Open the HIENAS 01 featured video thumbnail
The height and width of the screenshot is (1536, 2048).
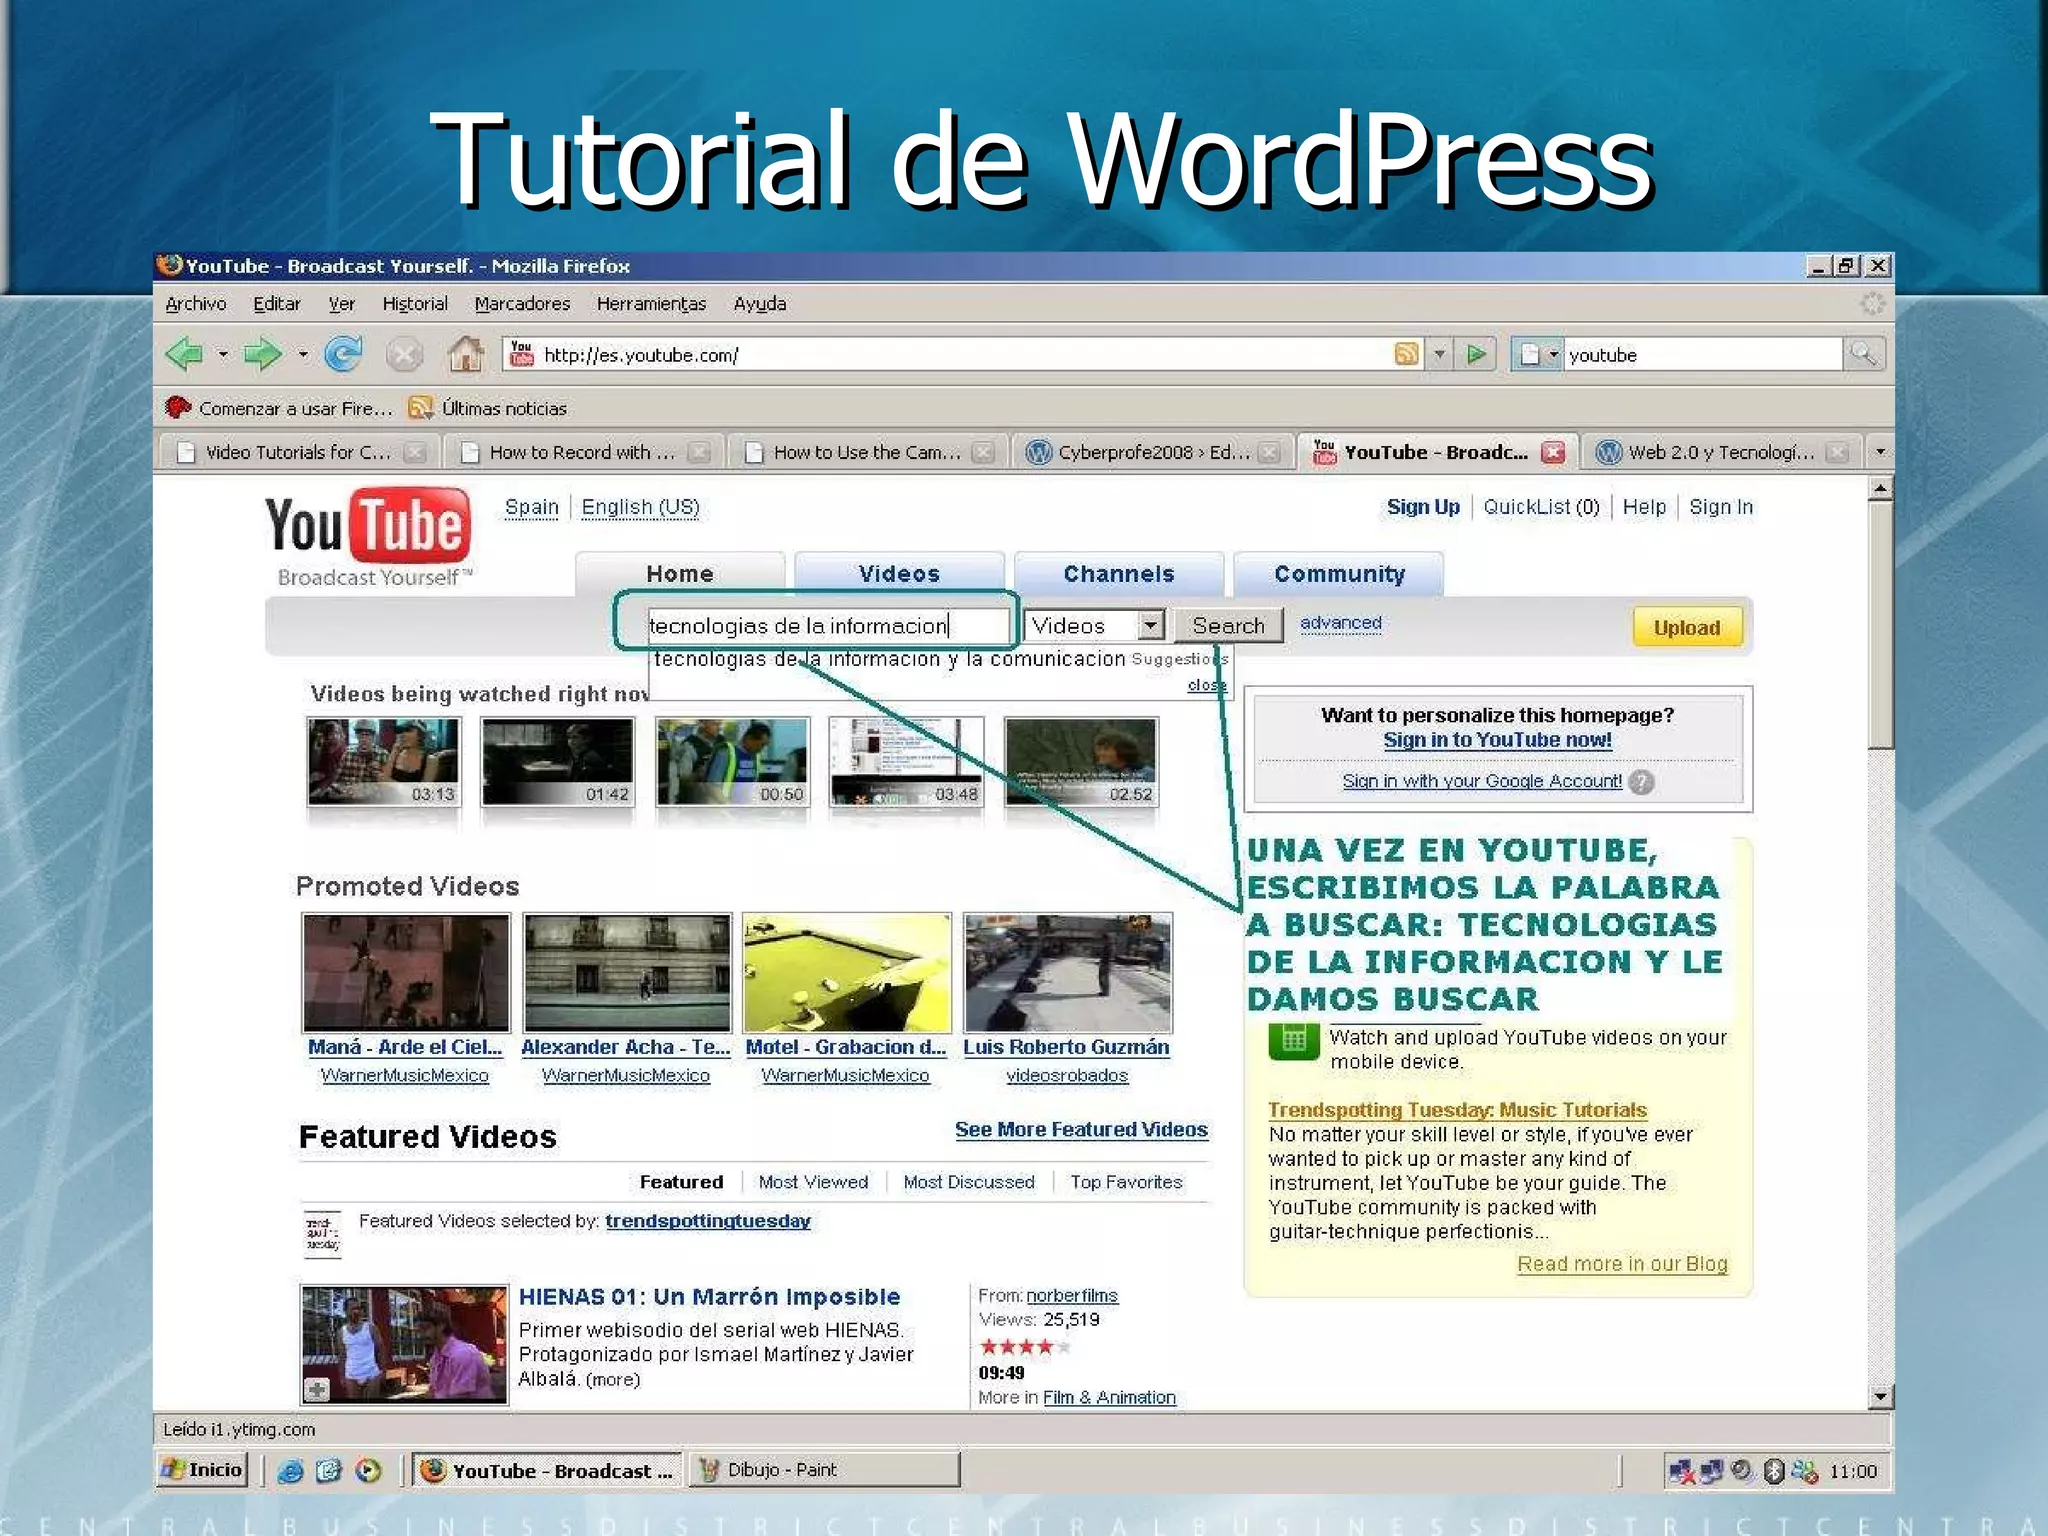coord(404,1345)
